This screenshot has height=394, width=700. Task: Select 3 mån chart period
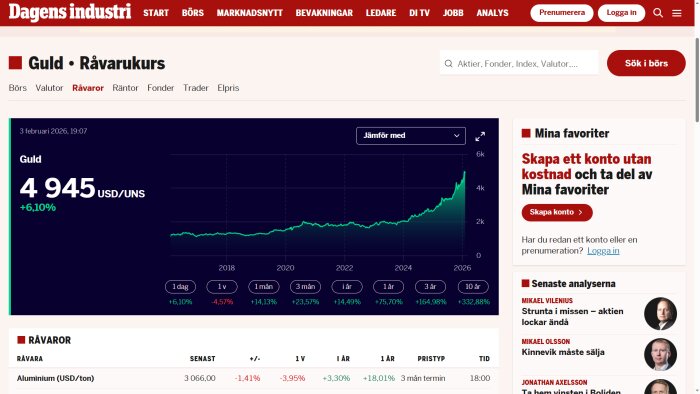pos(305,287)
